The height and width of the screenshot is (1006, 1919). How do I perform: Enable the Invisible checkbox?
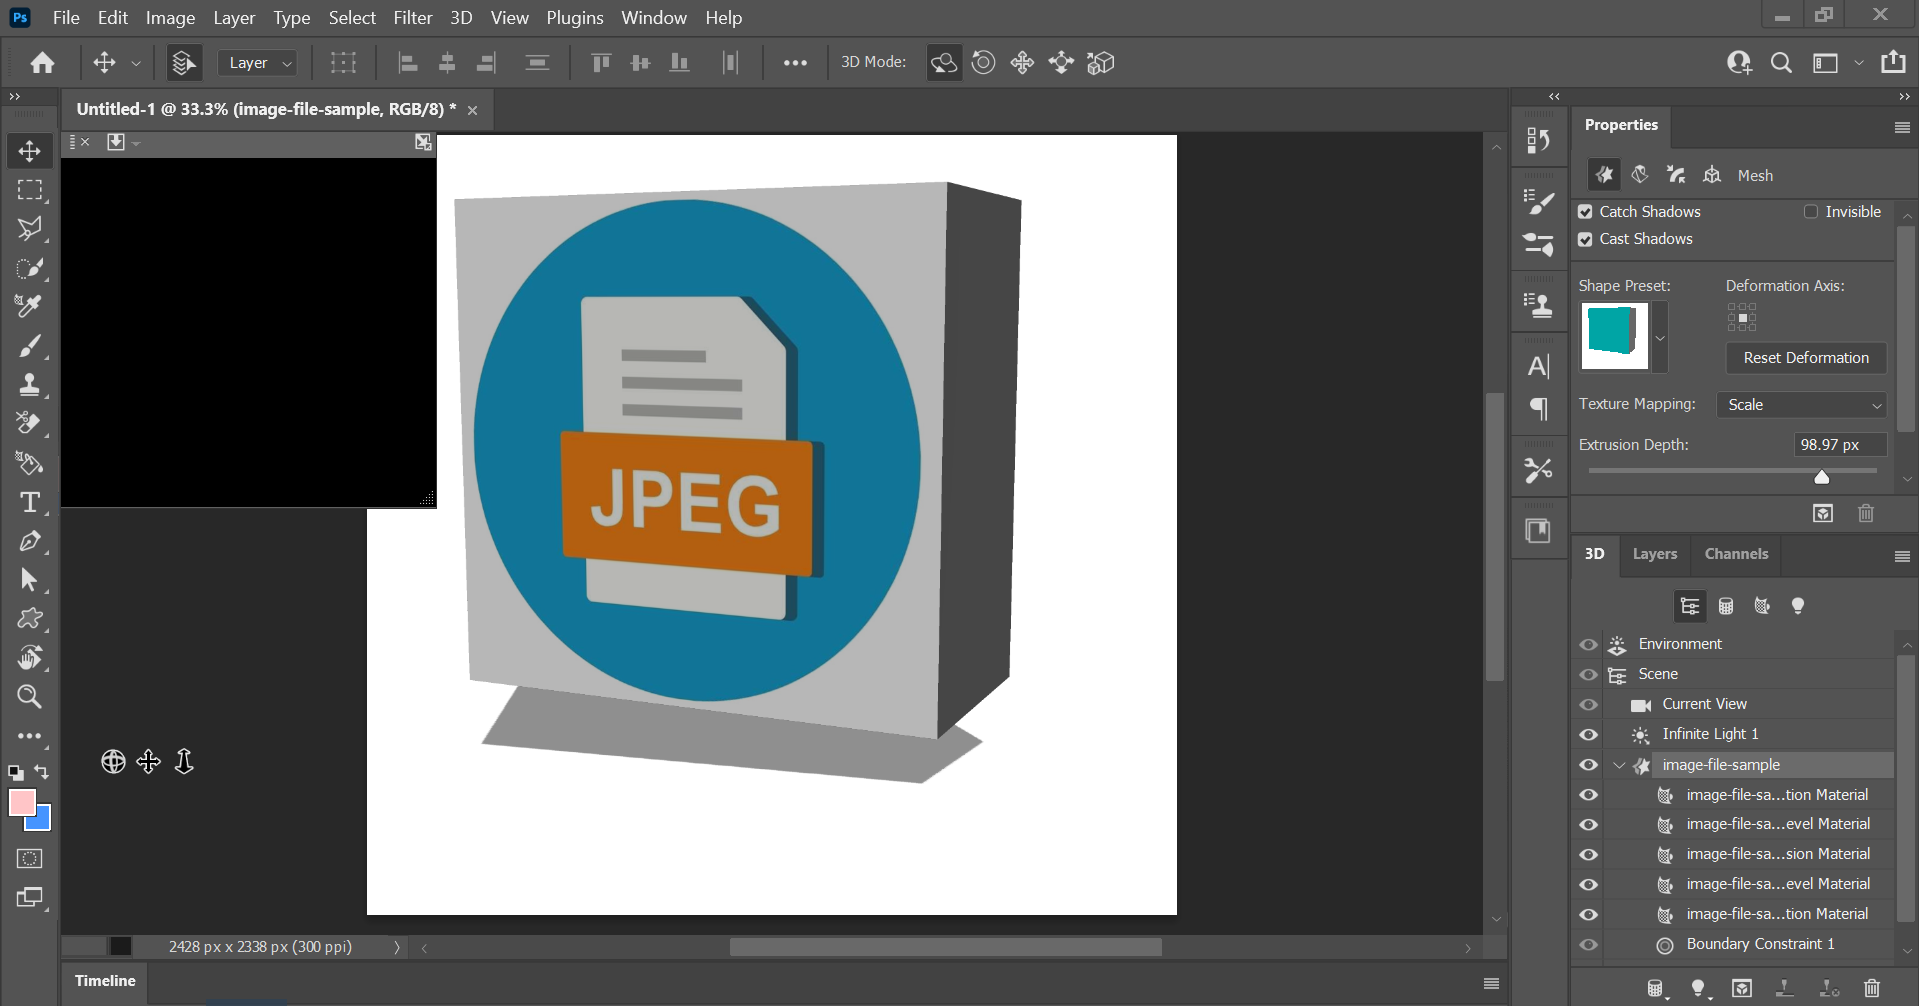point(1810,212)
